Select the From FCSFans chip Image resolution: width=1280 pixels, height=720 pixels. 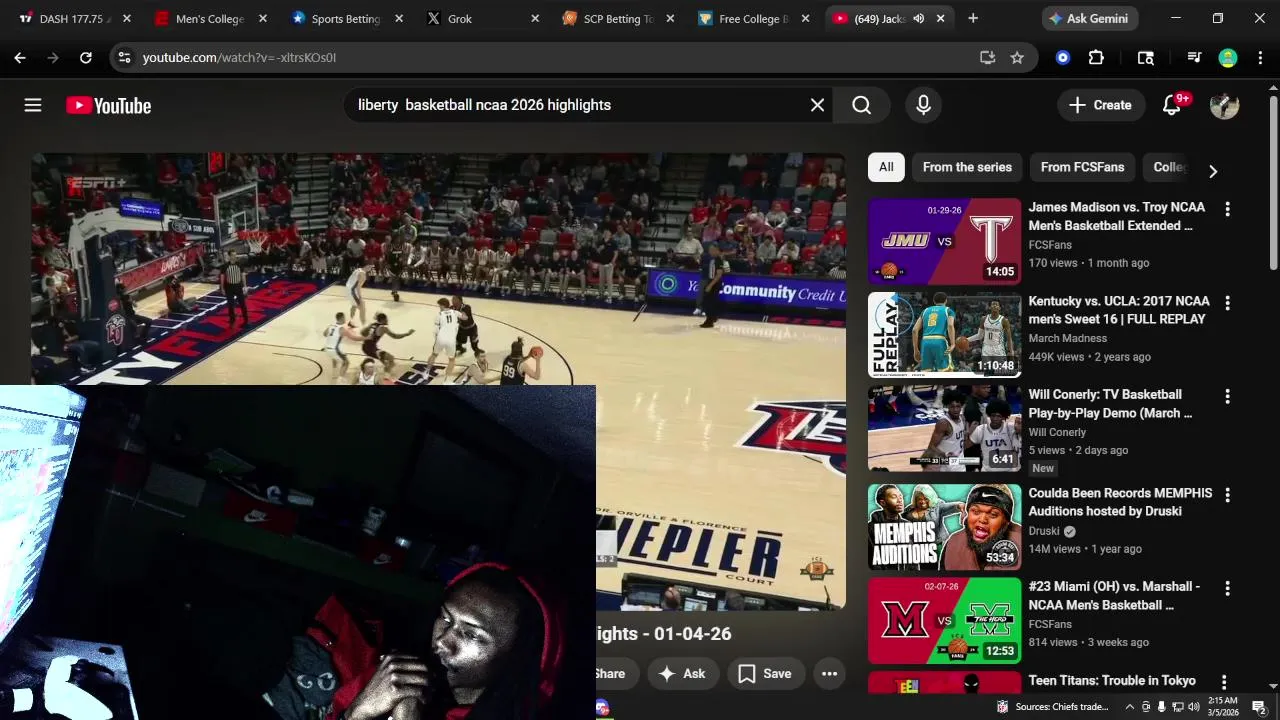1082,167
